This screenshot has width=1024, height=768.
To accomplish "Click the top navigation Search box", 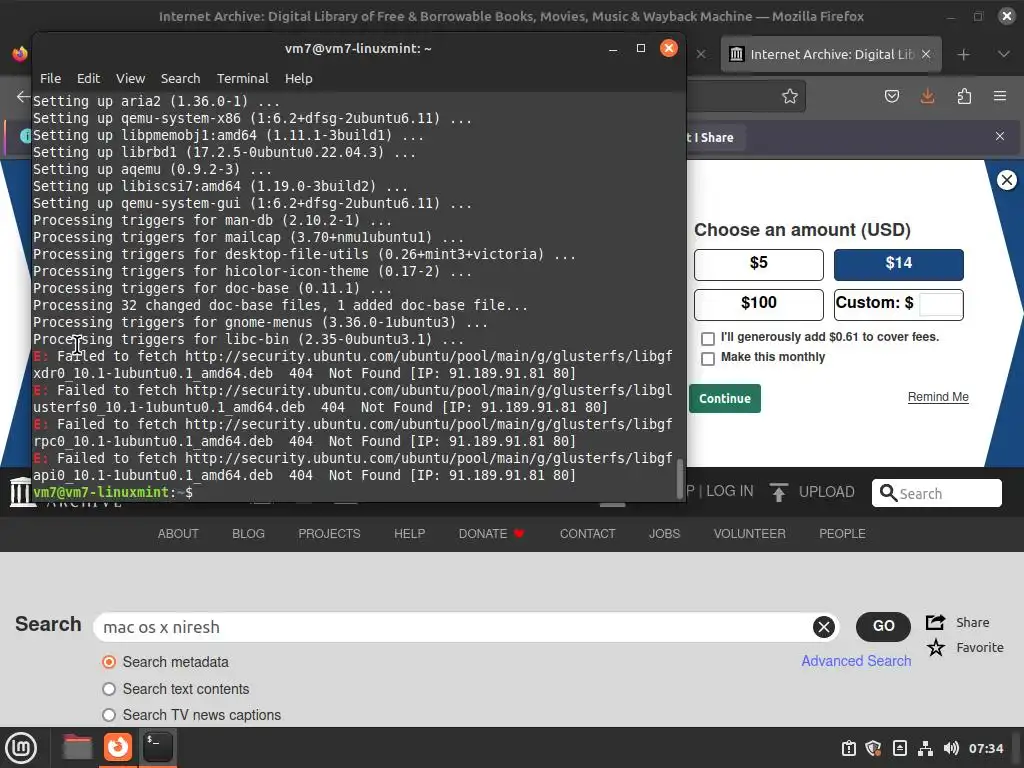I will [936, 493].
